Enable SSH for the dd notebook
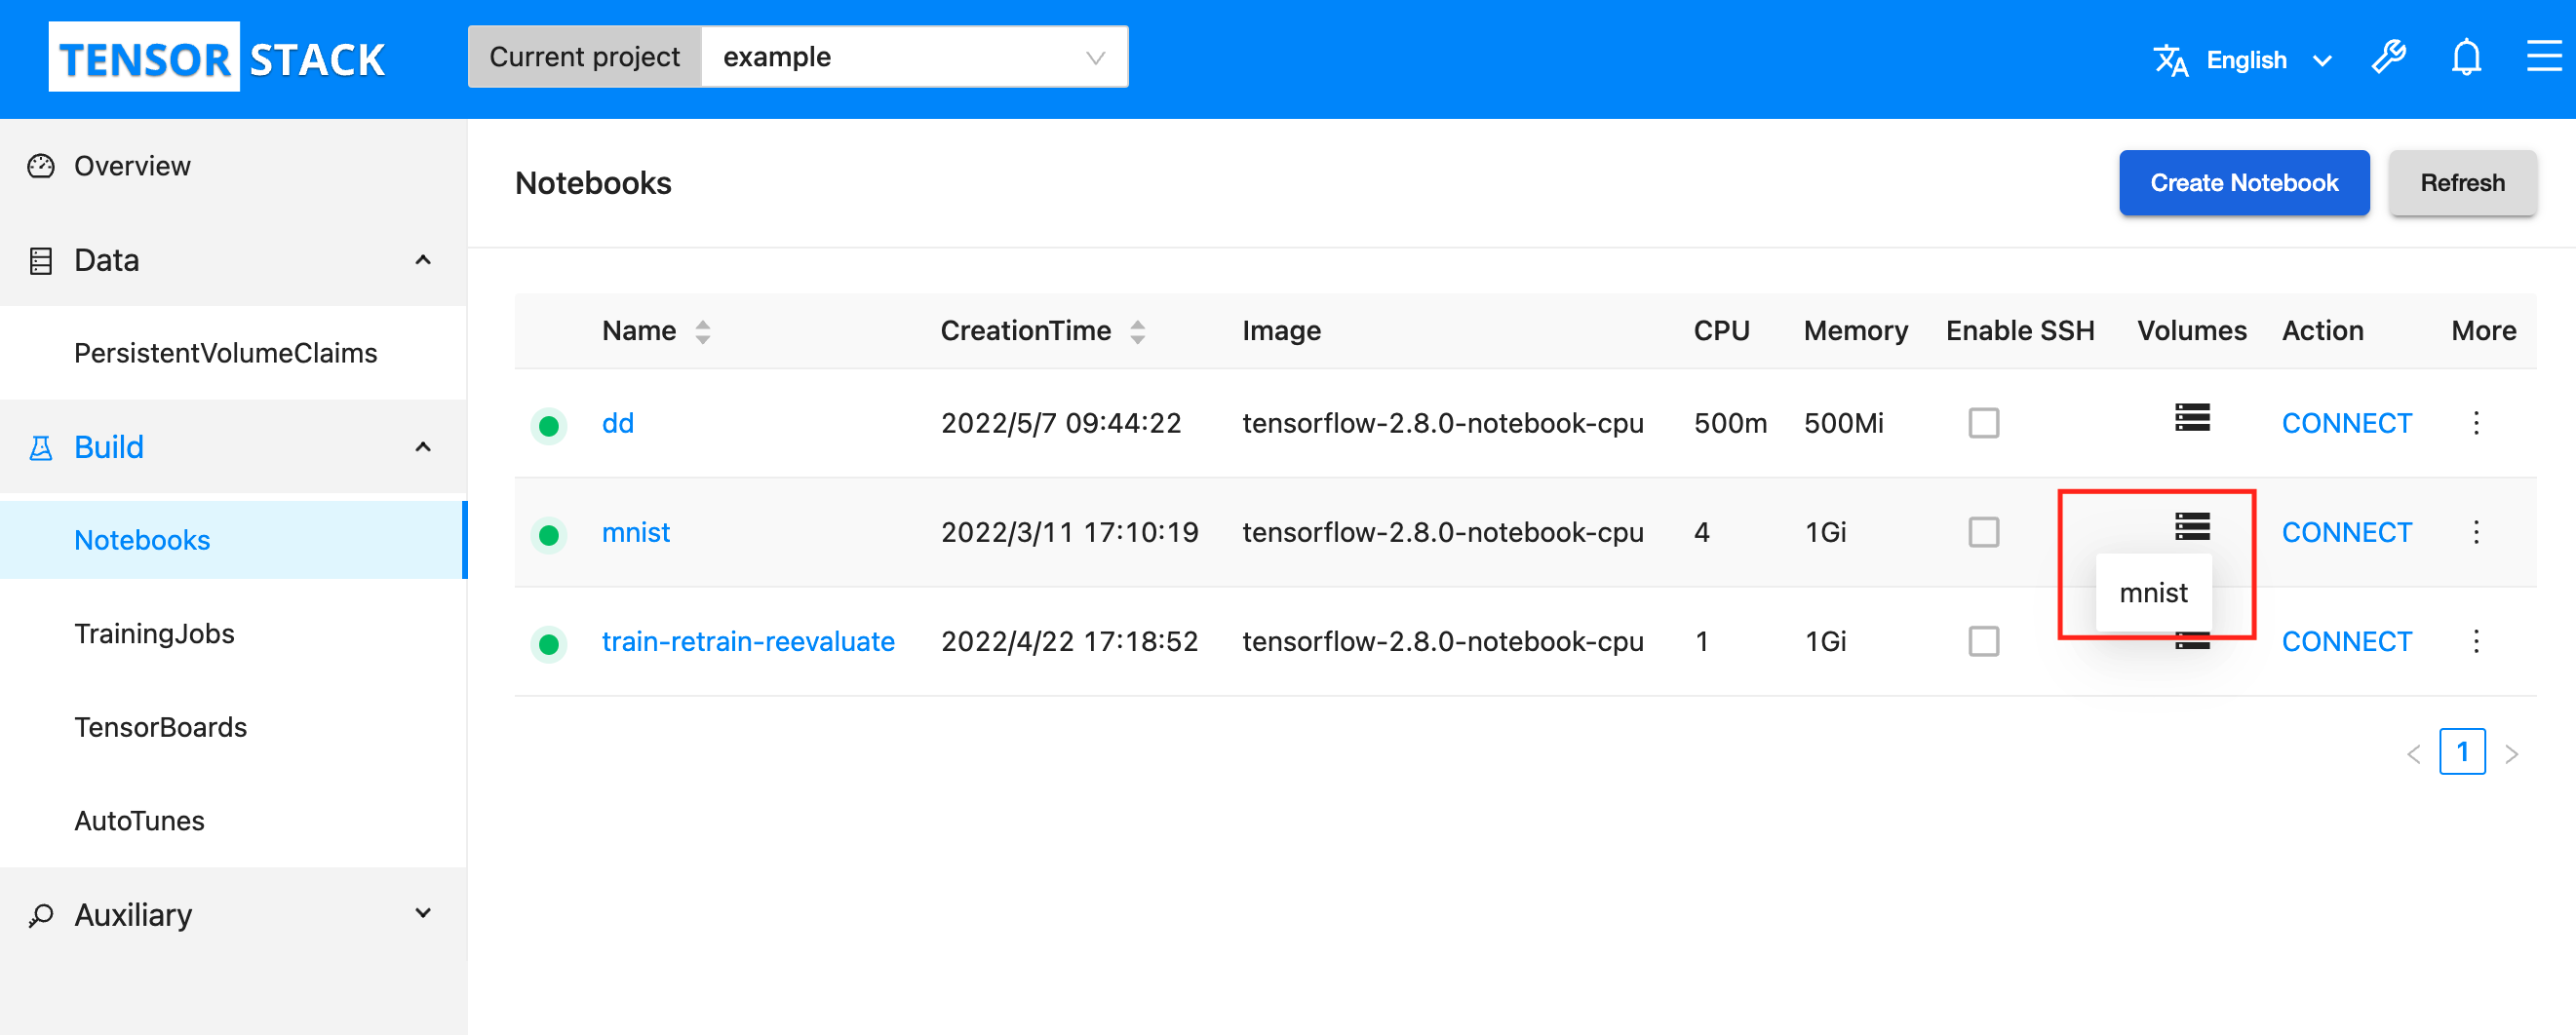This screenshot has width=2576, height=1035. (1984, 423)
